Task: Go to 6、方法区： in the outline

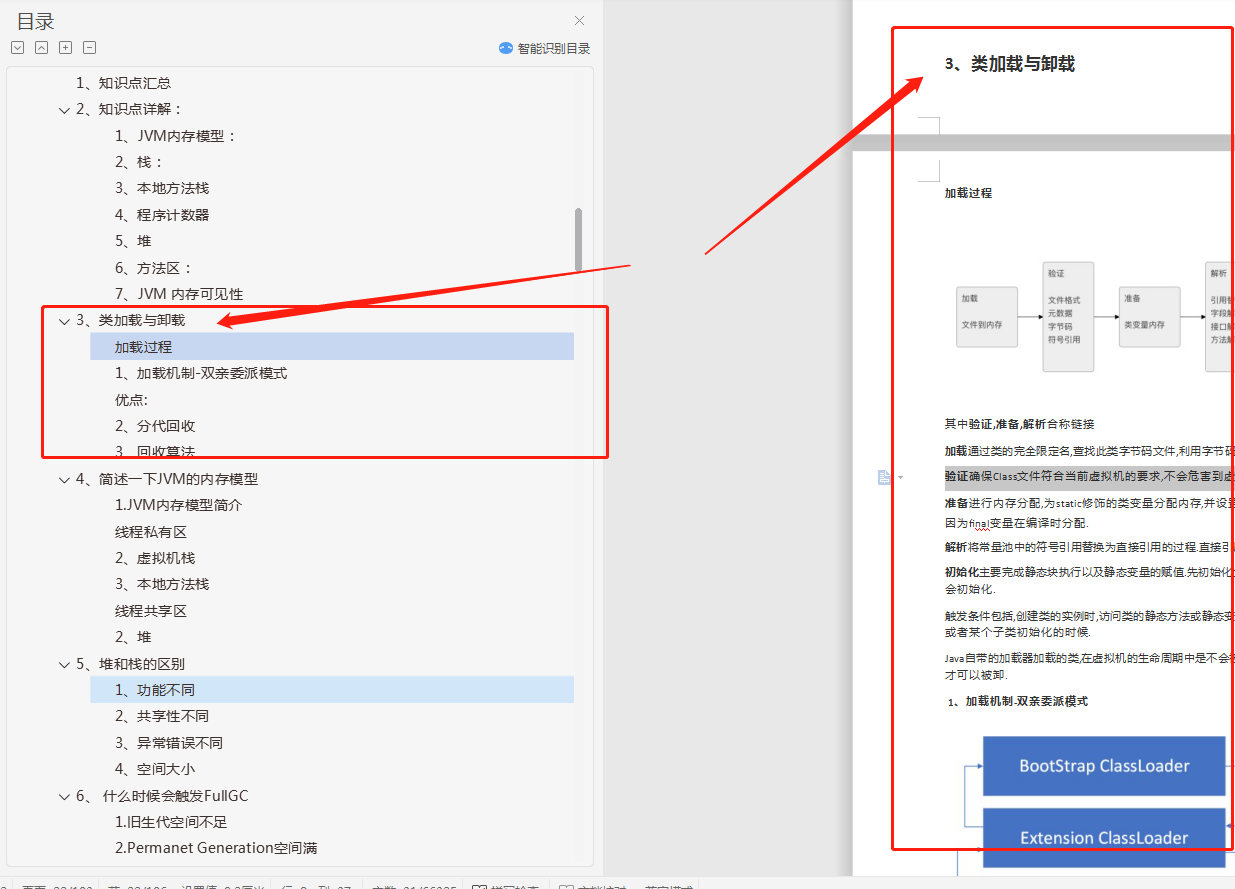Action: coord(153,268)
